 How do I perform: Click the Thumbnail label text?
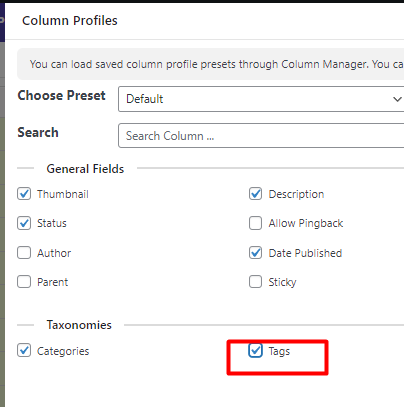63,194
